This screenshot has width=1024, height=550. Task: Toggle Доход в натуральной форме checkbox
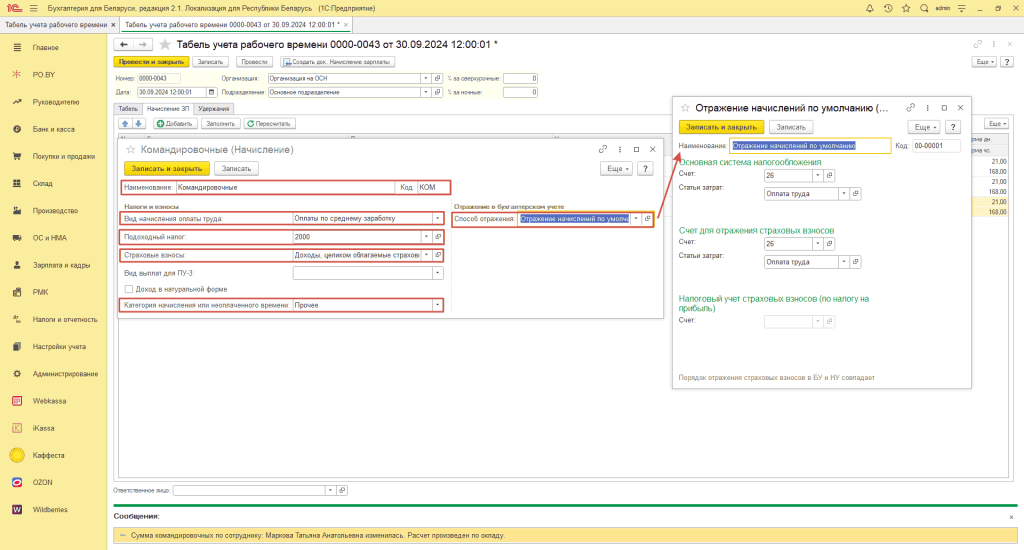point(129,289)
